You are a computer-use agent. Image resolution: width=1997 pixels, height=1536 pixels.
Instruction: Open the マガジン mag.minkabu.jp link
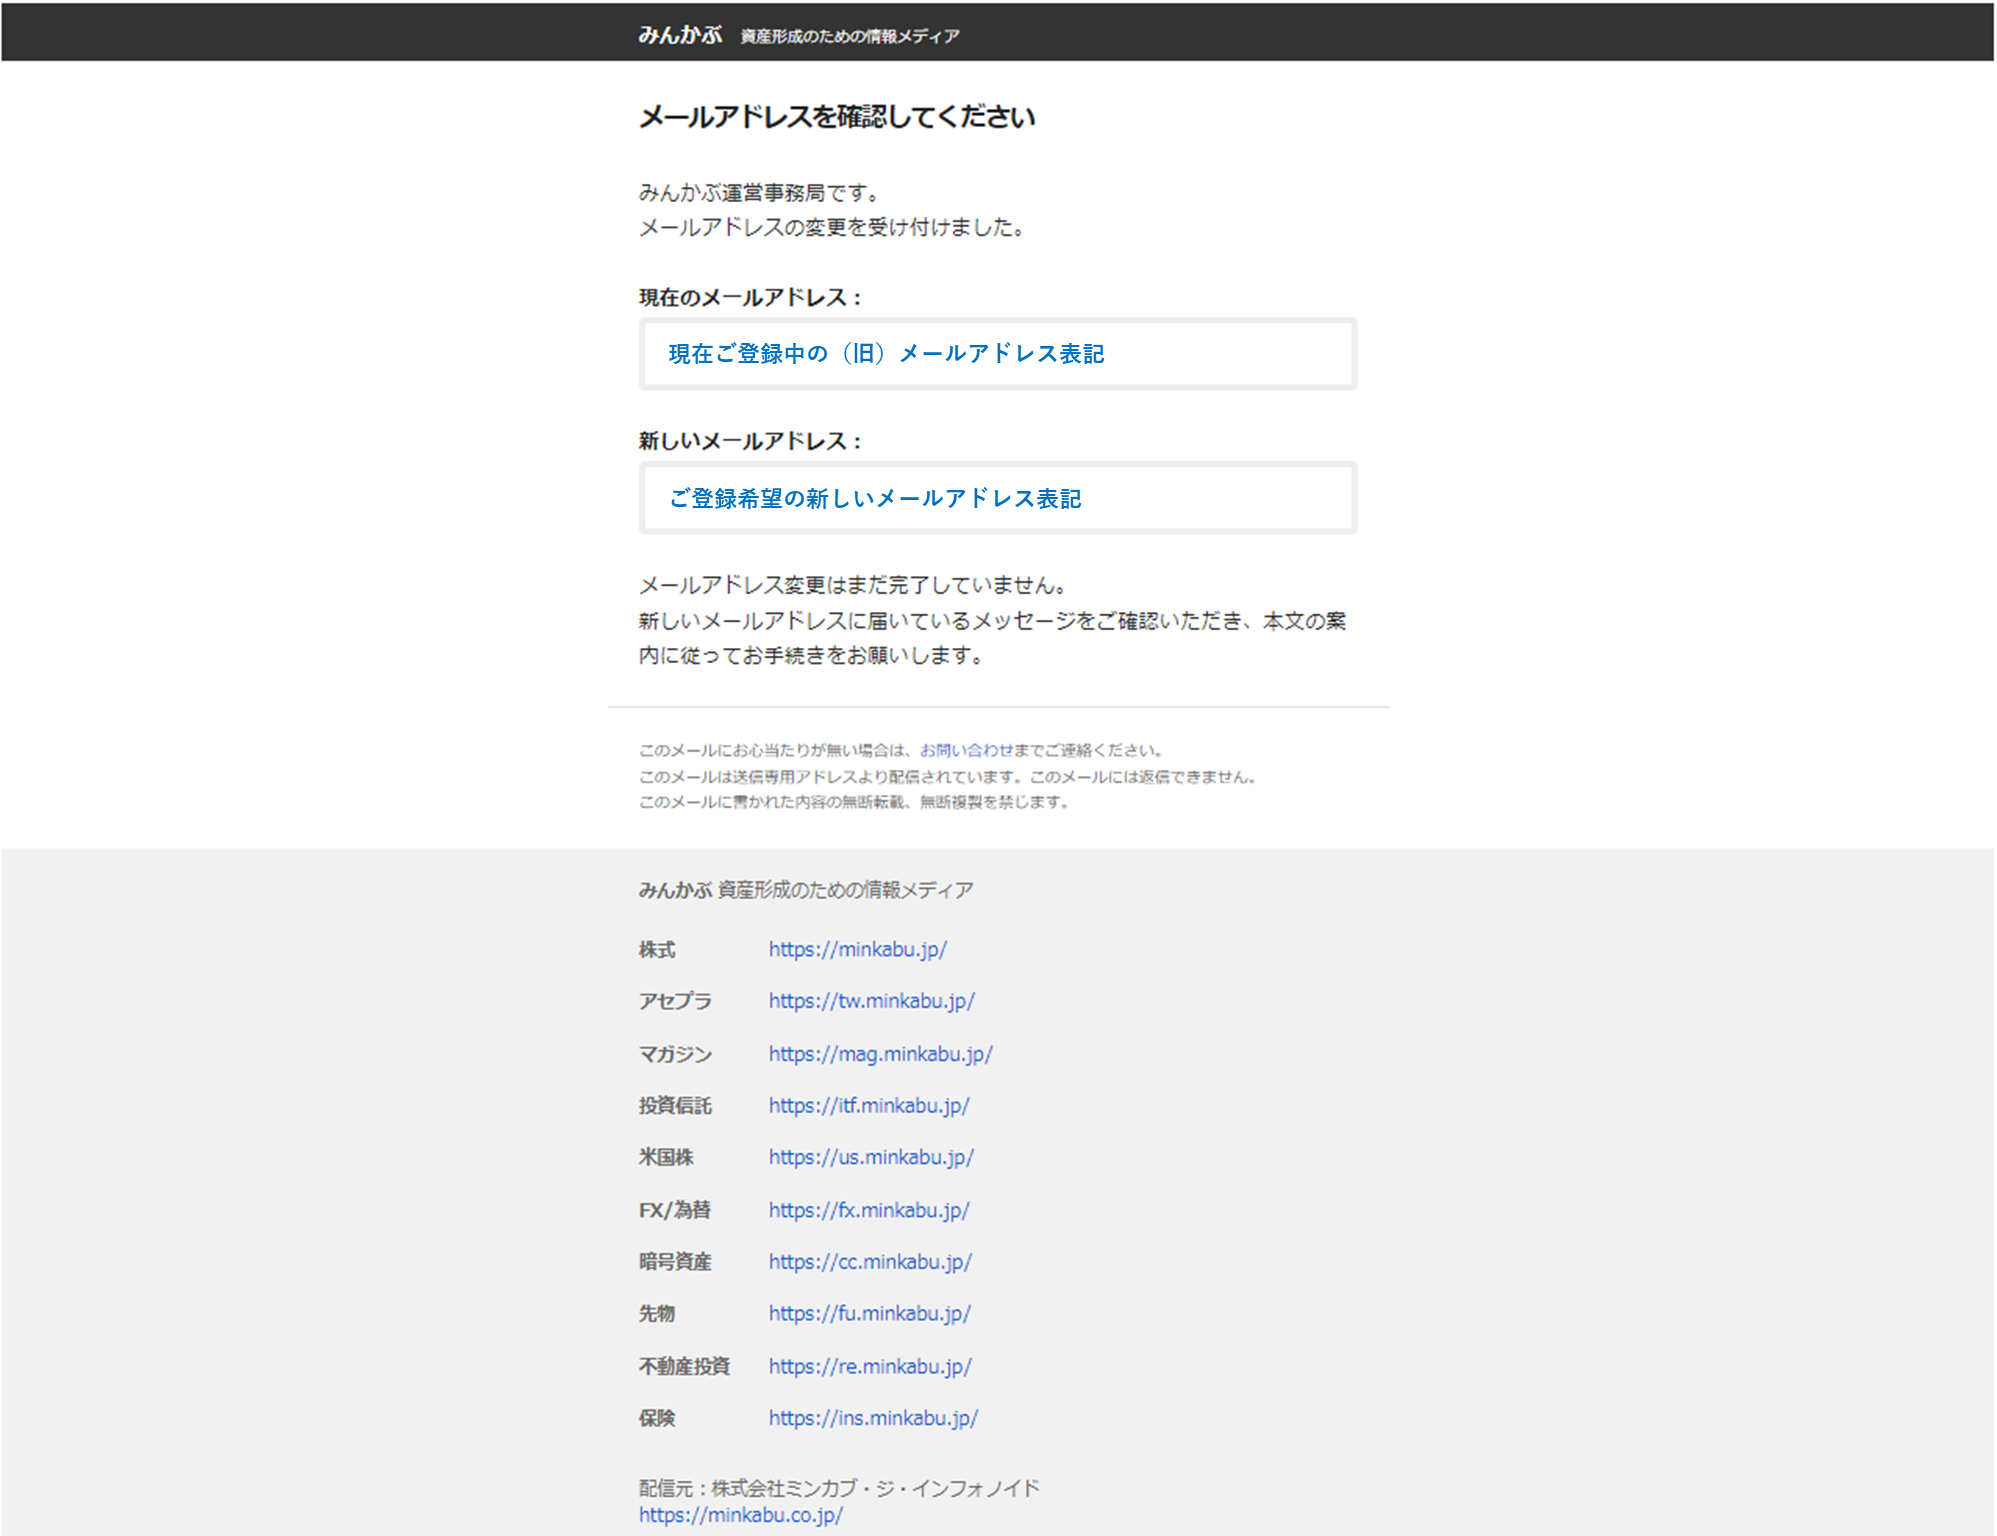tap(880, 1054)
